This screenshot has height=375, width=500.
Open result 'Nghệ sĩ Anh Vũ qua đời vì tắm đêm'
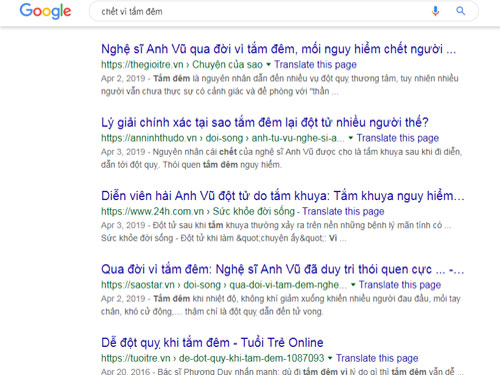[x=278, y=49]
